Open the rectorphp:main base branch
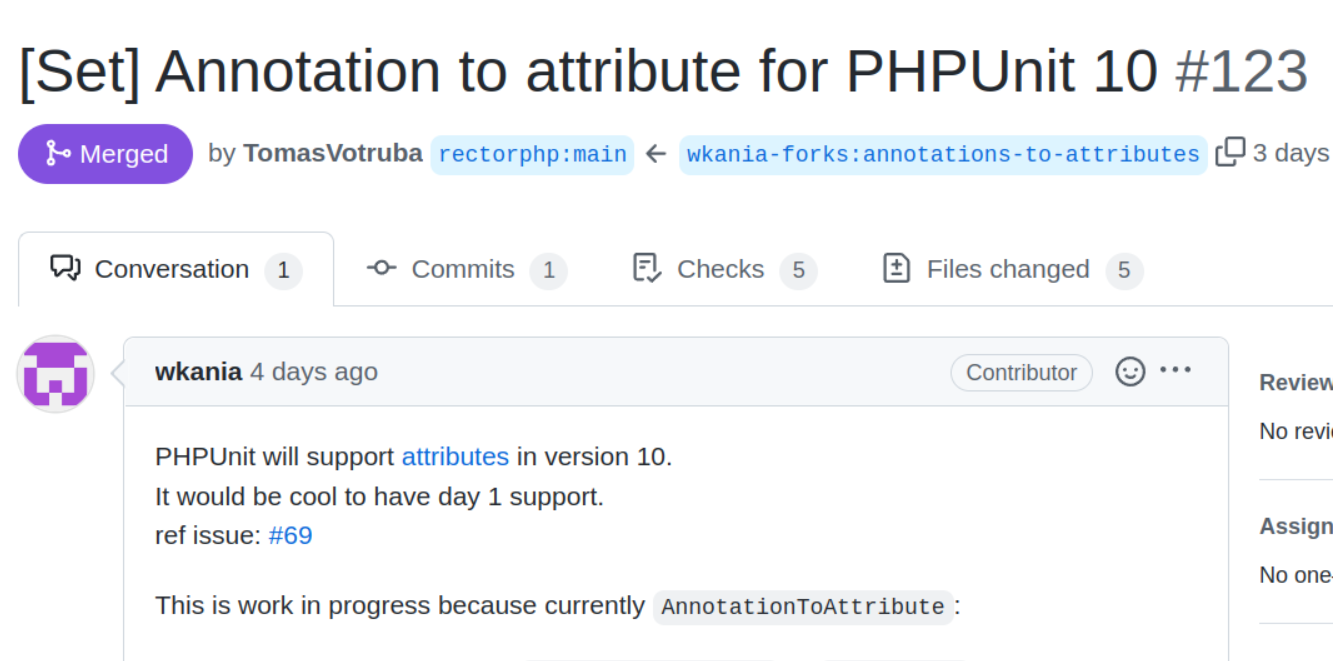 coord(532,154)
